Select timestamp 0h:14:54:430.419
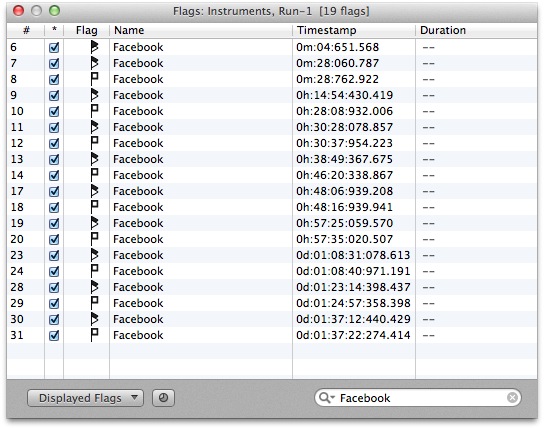Screen dimensions: 544x429 tap(345, 95)
